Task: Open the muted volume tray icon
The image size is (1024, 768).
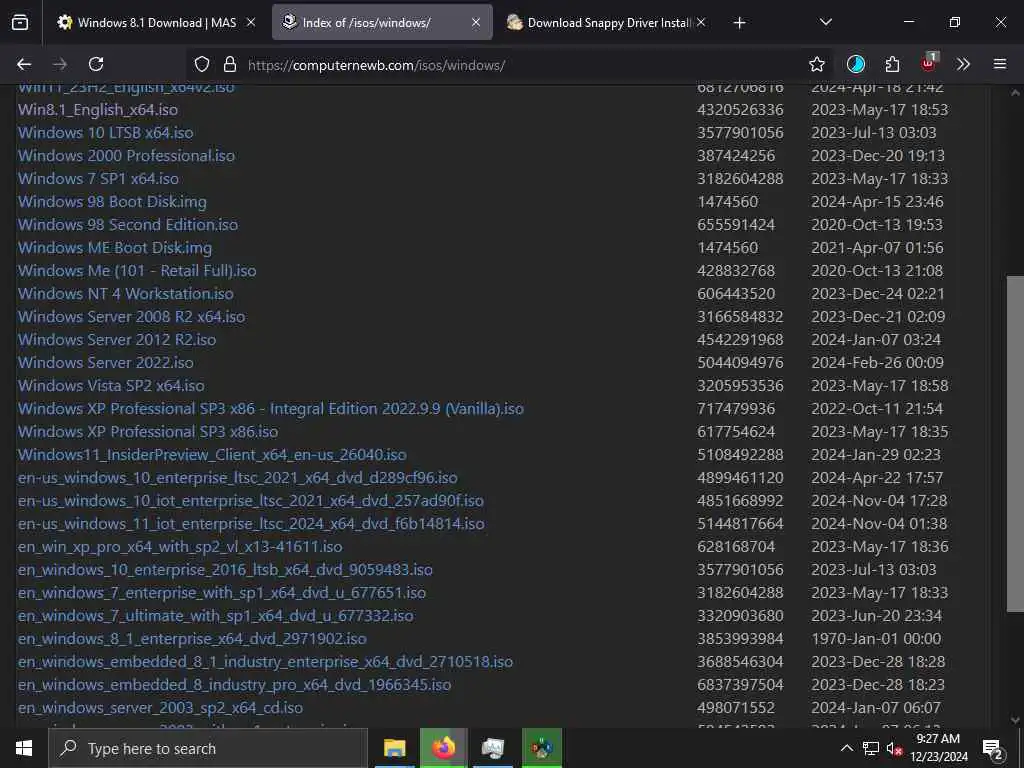Action: pyautogui.click(x=895, y=748)
